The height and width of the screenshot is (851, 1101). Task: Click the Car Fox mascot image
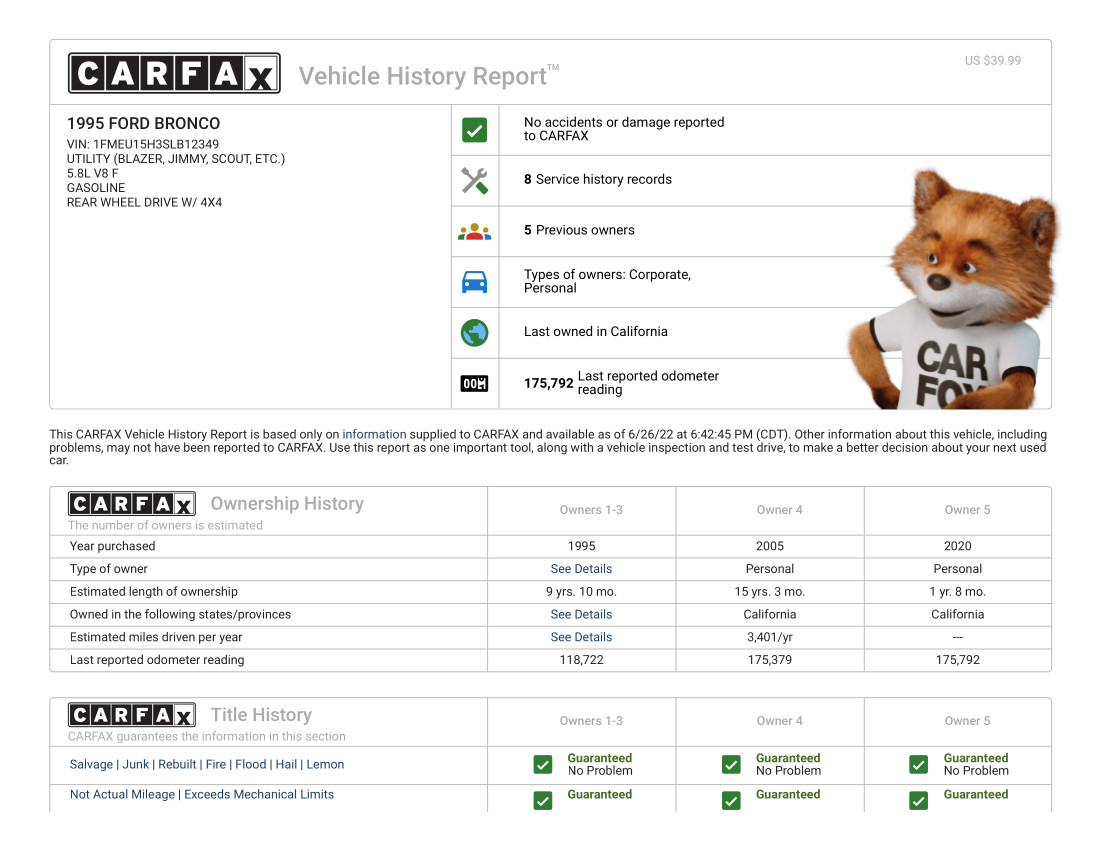[x=955, y=291]
